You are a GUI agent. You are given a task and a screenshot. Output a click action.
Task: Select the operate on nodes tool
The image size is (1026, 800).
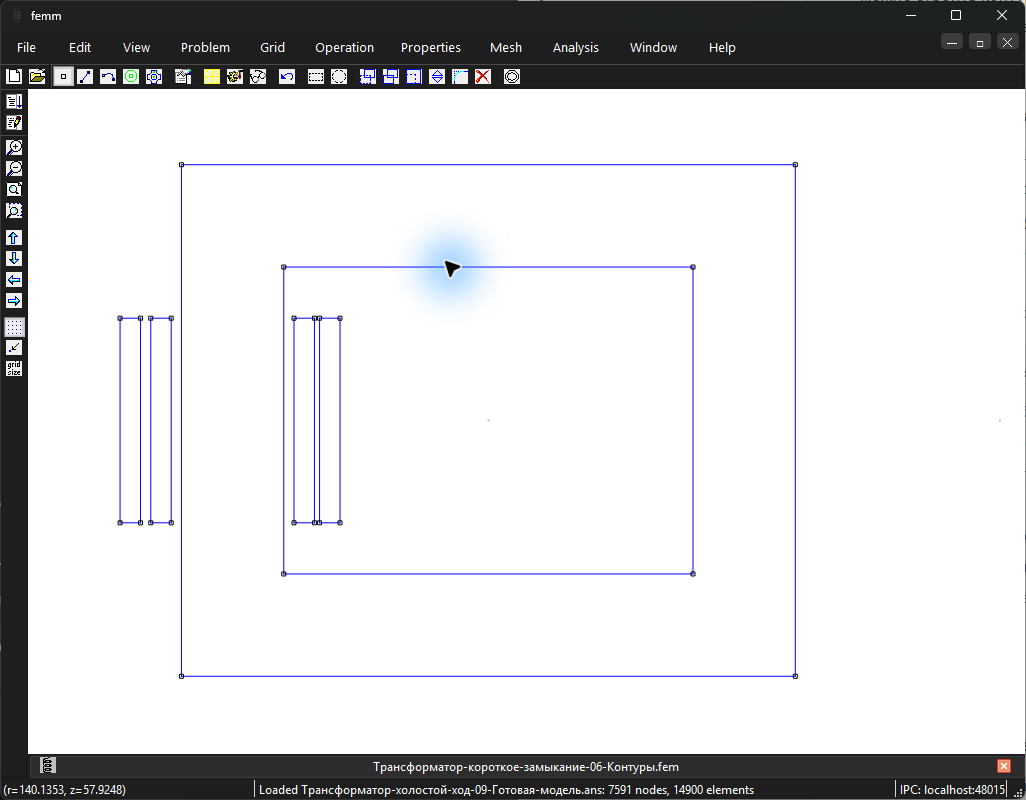[x=63, y=77]
